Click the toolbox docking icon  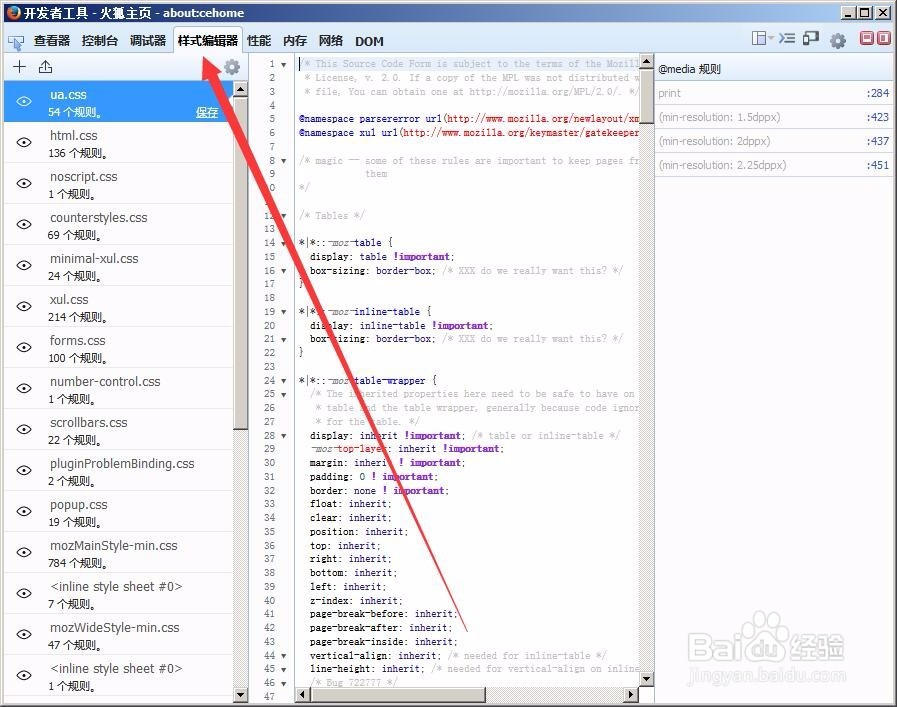(x=759, y=40)
